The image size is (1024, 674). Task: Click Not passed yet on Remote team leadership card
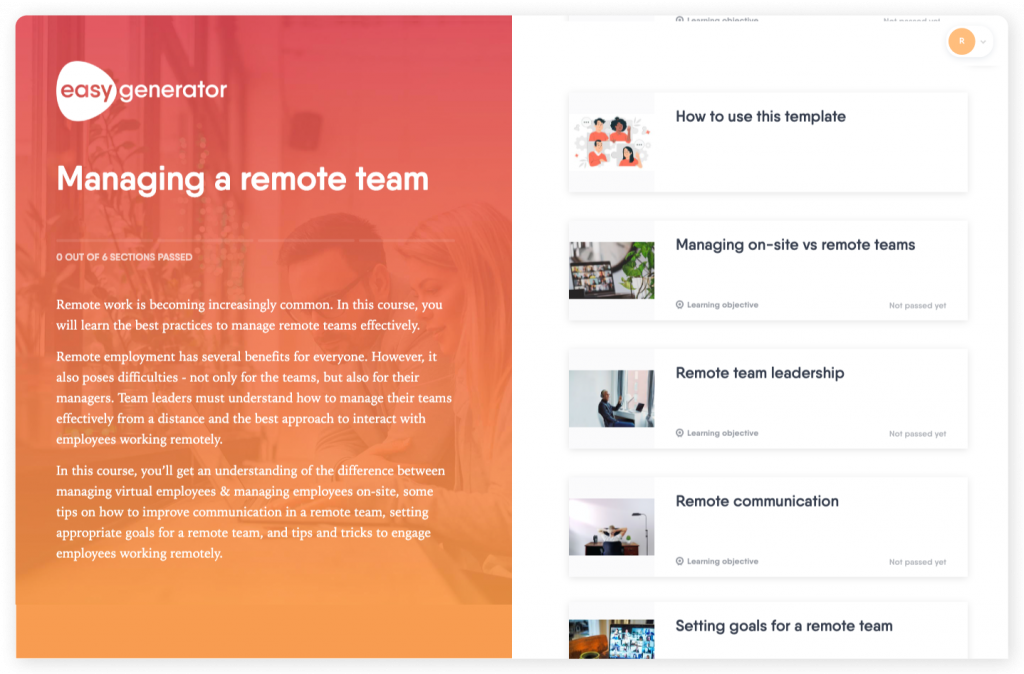pyautogui.click(x=917, y=434)
